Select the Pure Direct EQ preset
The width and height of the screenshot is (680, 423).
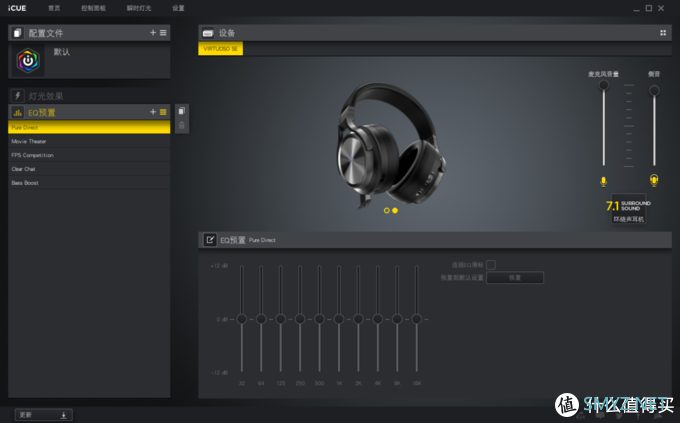point(89,127)
